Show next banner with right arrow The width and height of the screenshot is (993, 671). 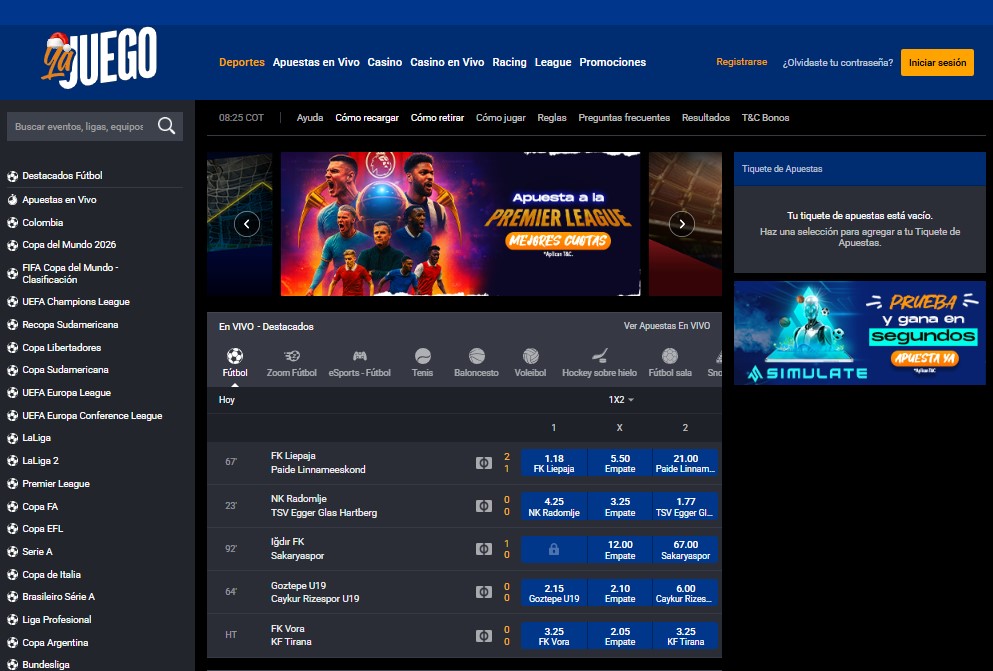point(682,223)
